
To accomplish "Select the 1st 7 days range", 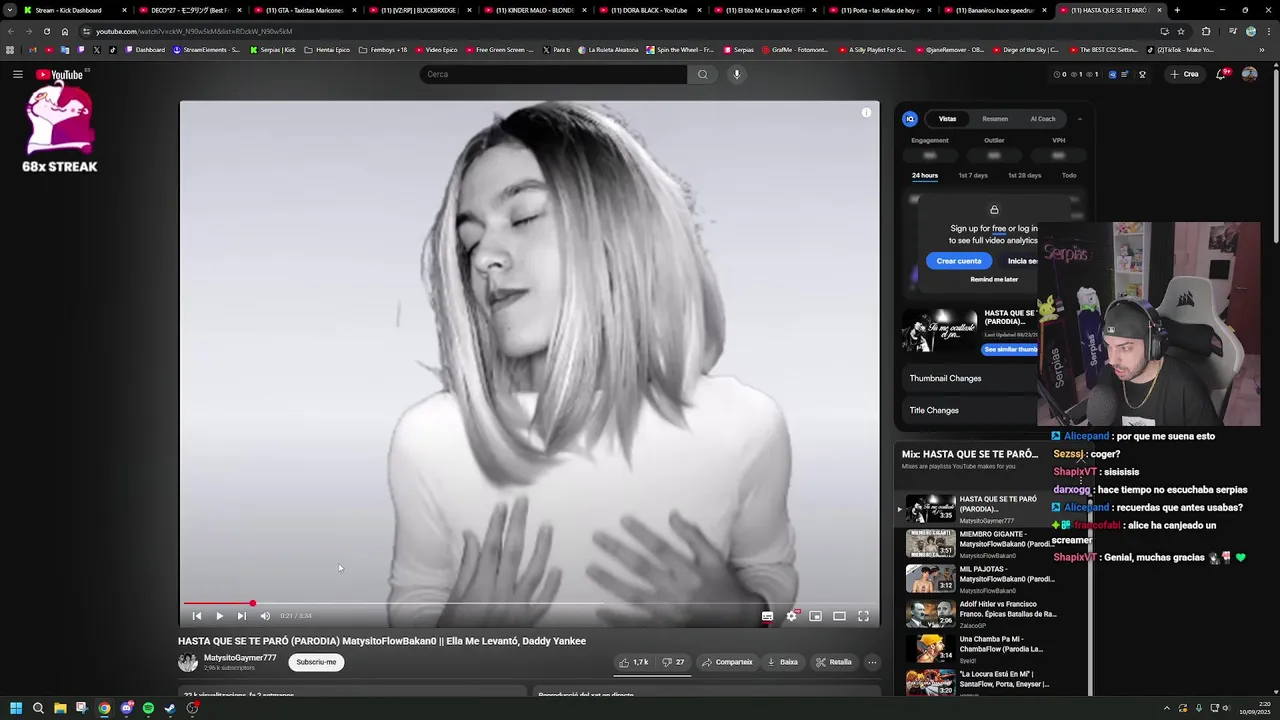I will (973, 175).
